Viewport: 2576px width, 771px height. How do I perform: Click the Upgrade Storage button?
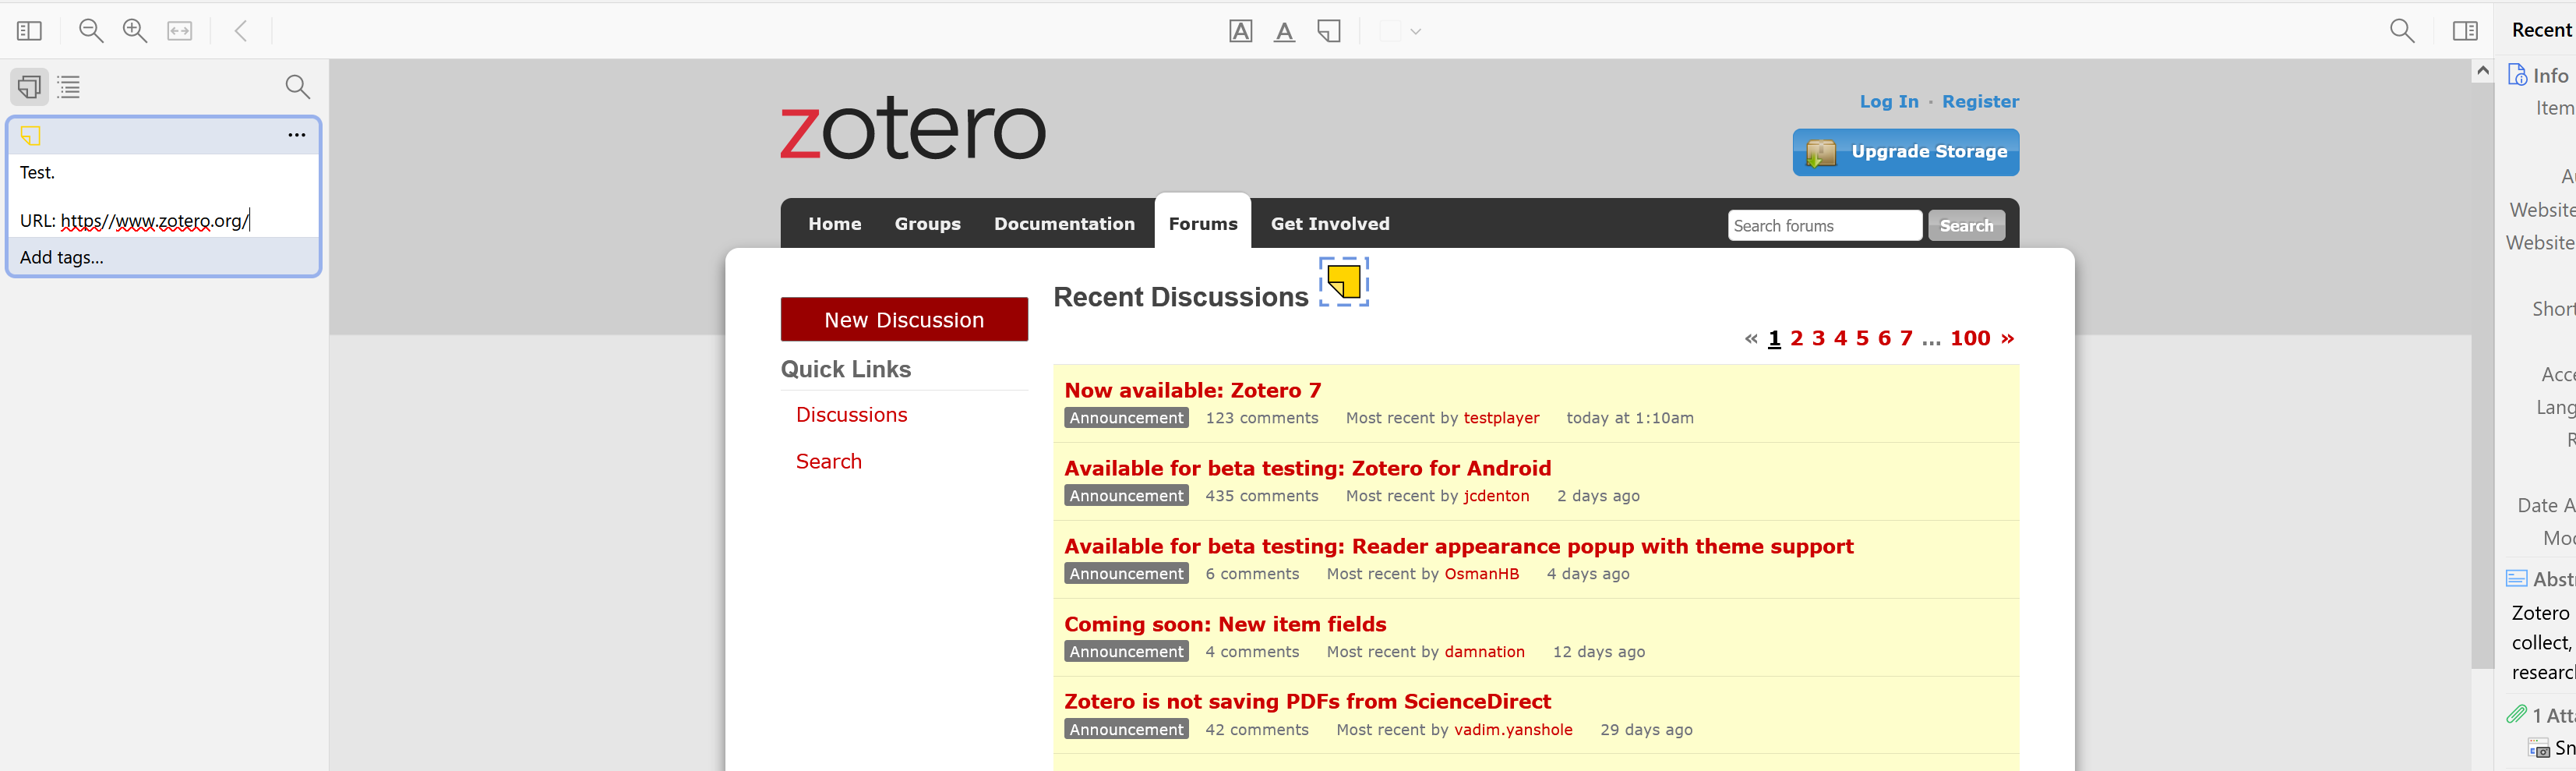click(x=1905, y=152)
